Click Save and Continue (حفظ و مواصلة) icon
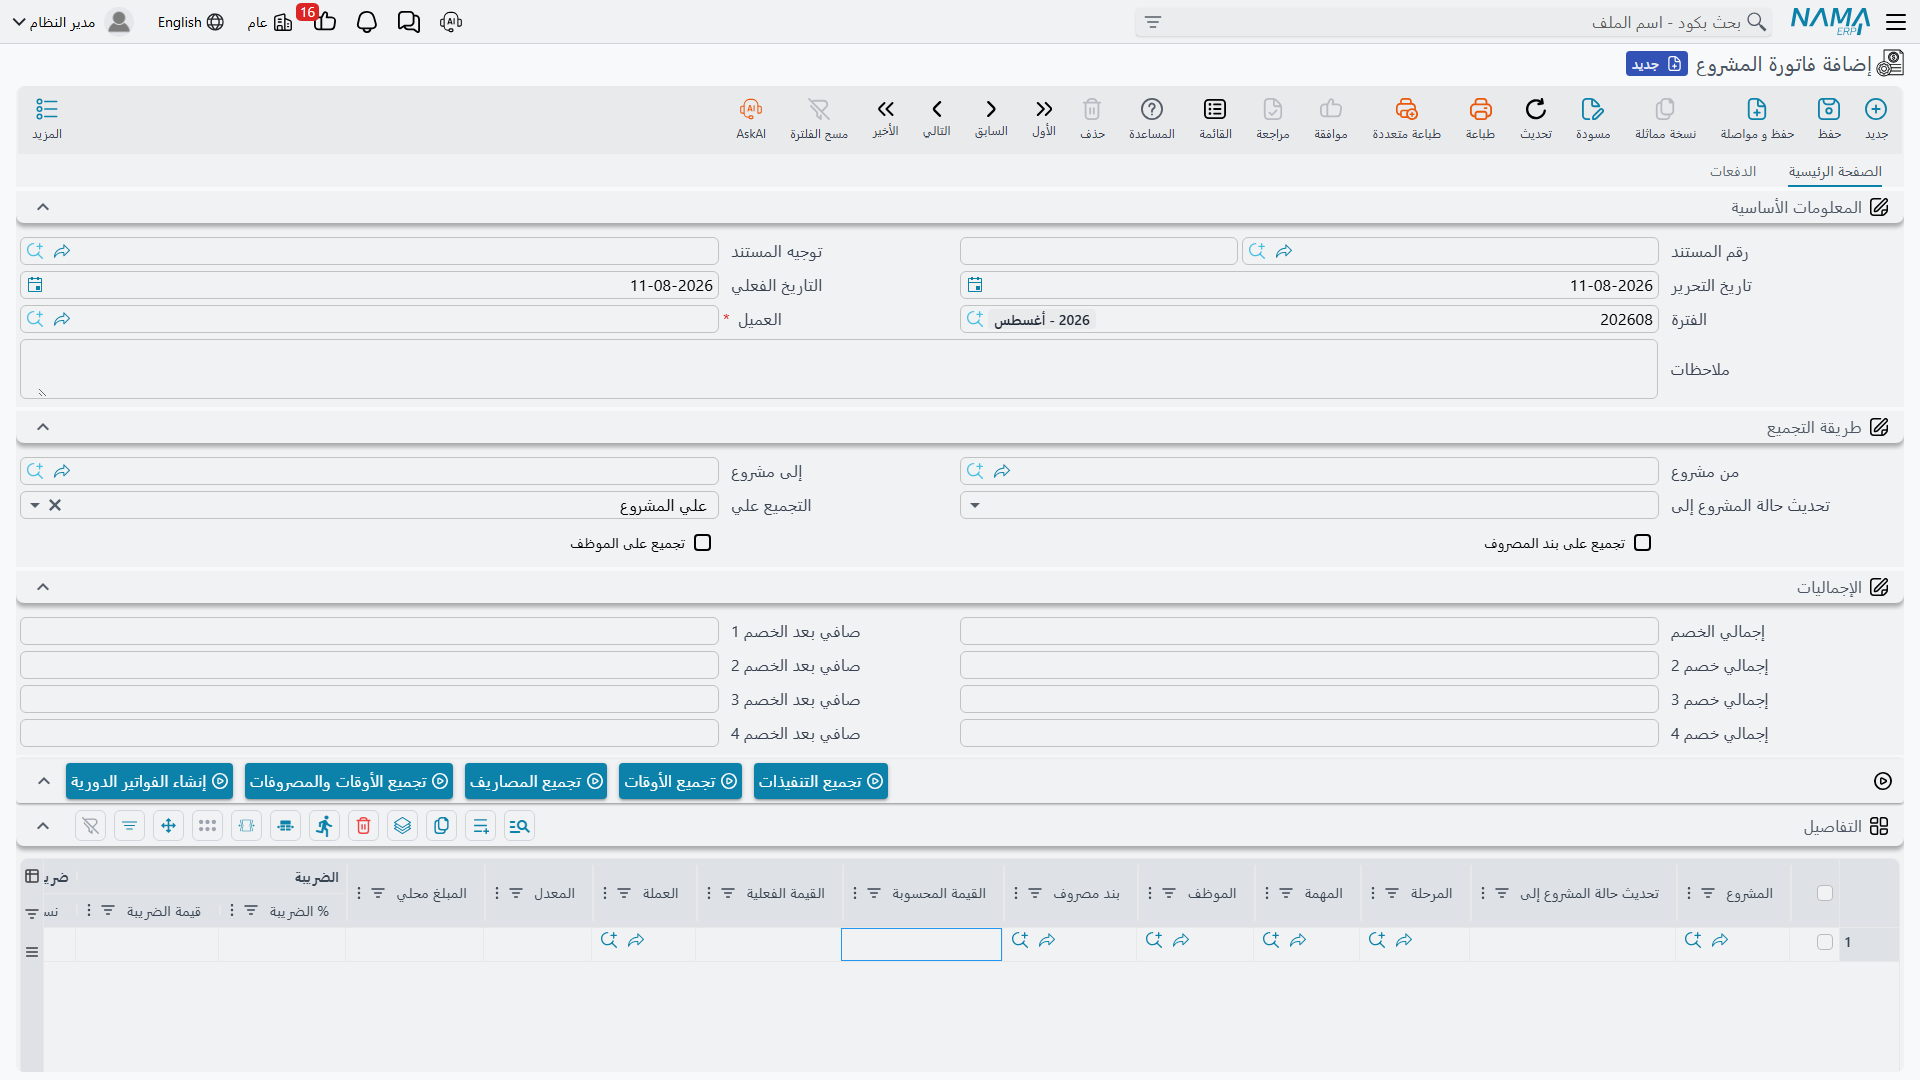This screenshot has width=1920, height=1080. [1757, 109]
